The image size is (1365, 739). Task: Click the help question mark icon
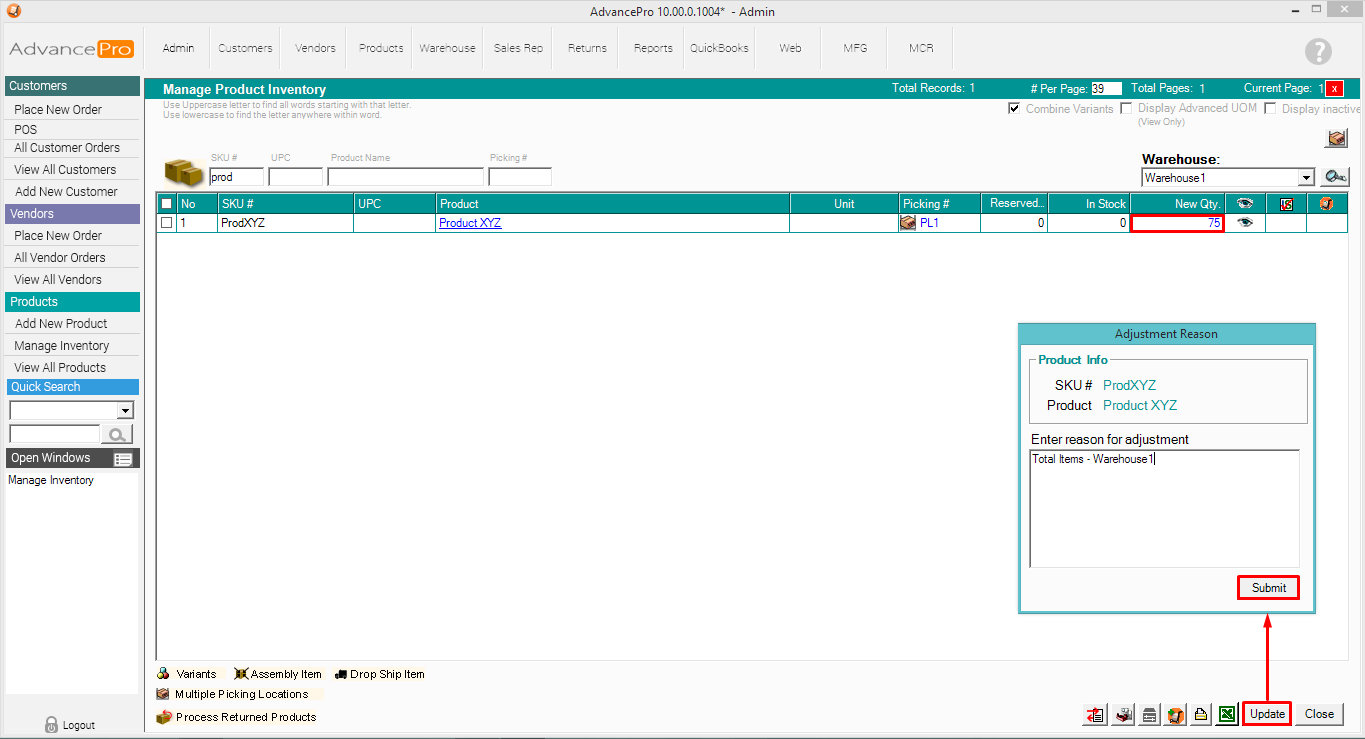(x=1318, y=52)
